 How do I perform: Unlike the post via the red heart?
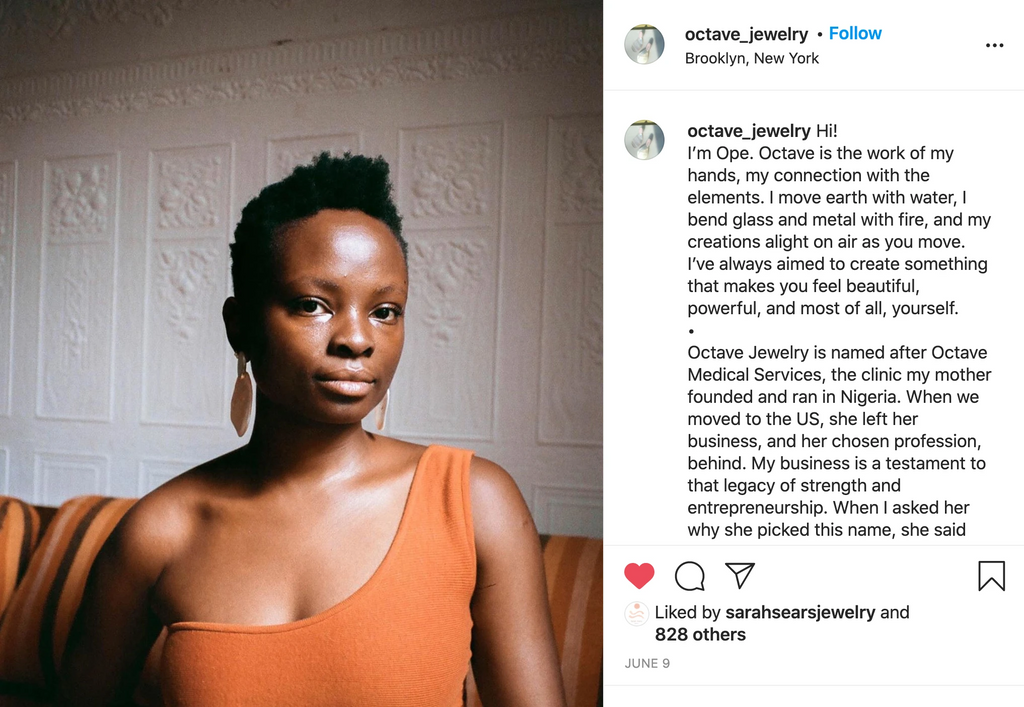[639, 576]
